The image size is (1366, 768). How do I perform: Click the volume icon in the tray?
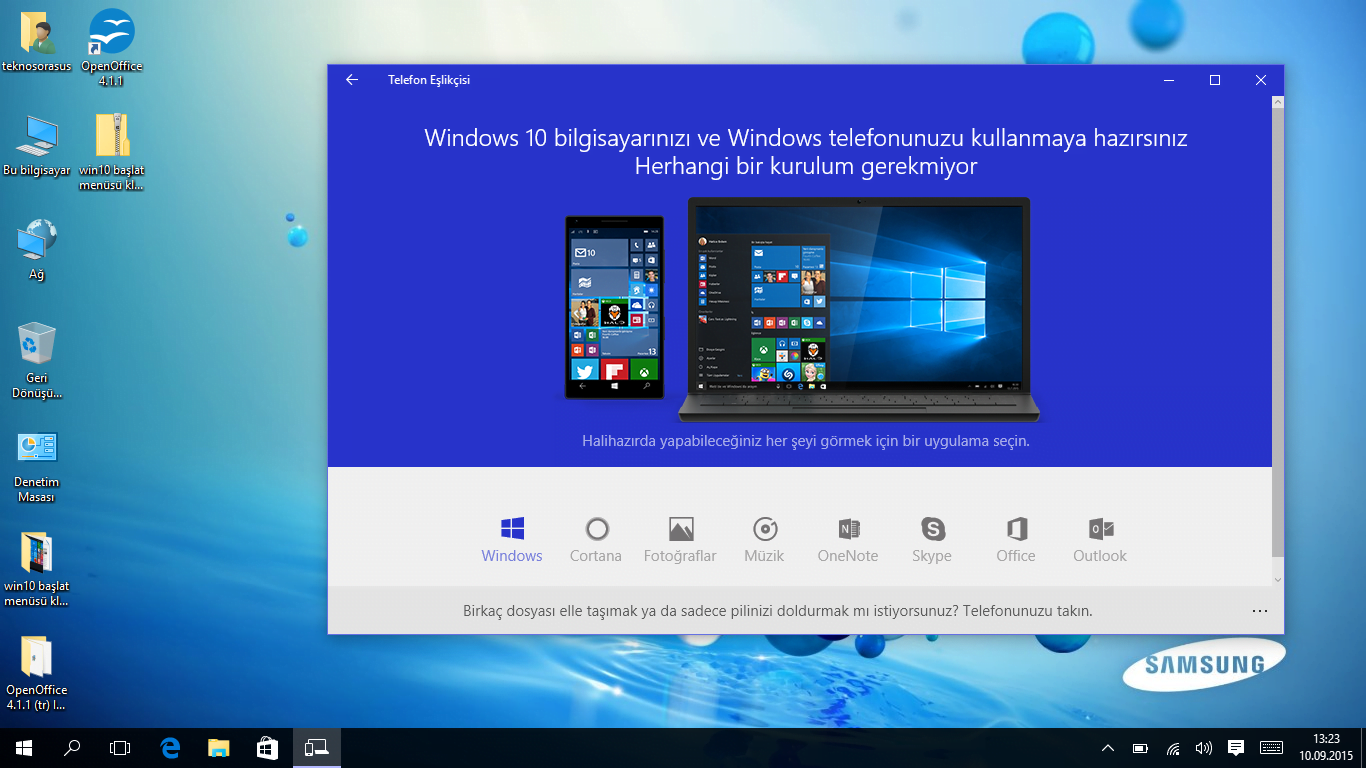(x=1205, y=747)
